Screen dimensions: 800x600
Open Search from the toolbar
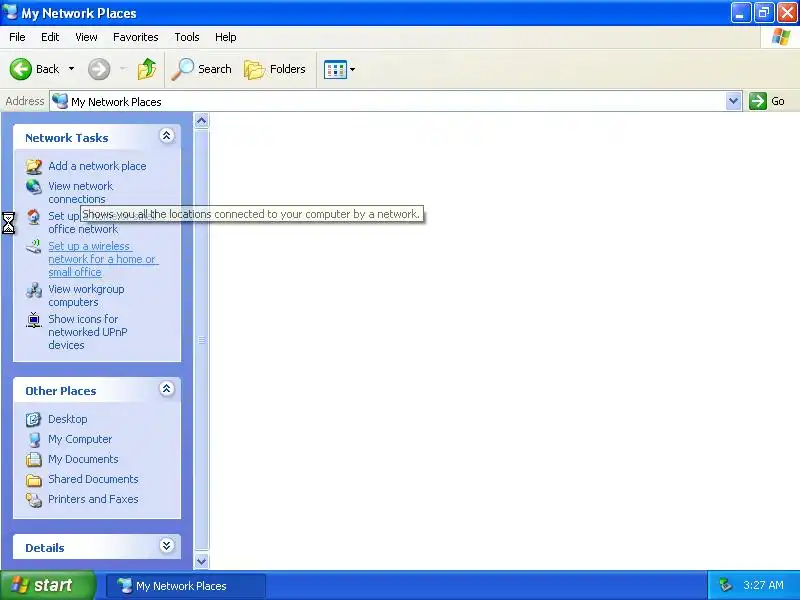202,69
